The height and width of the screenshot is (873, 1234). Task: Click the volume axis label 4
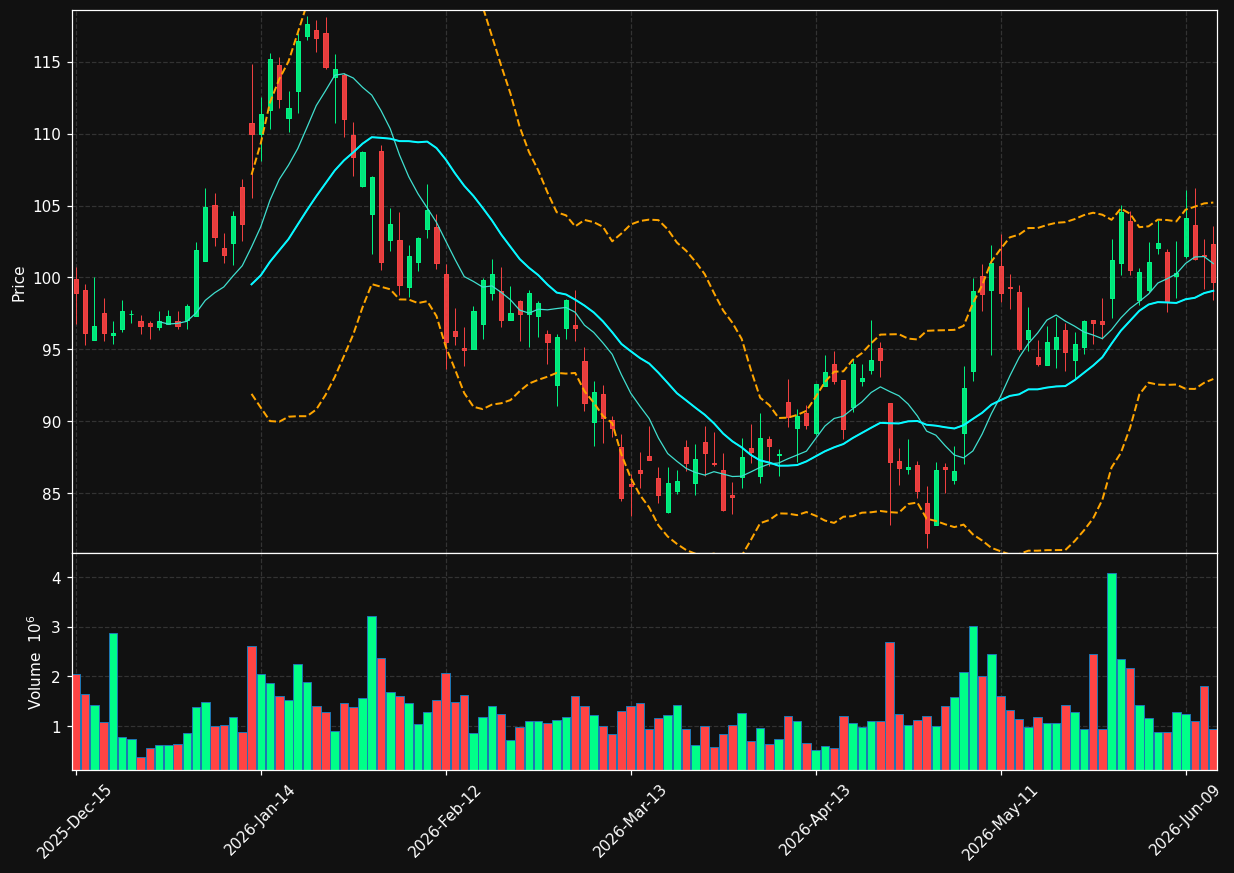(x=58, y=578)
